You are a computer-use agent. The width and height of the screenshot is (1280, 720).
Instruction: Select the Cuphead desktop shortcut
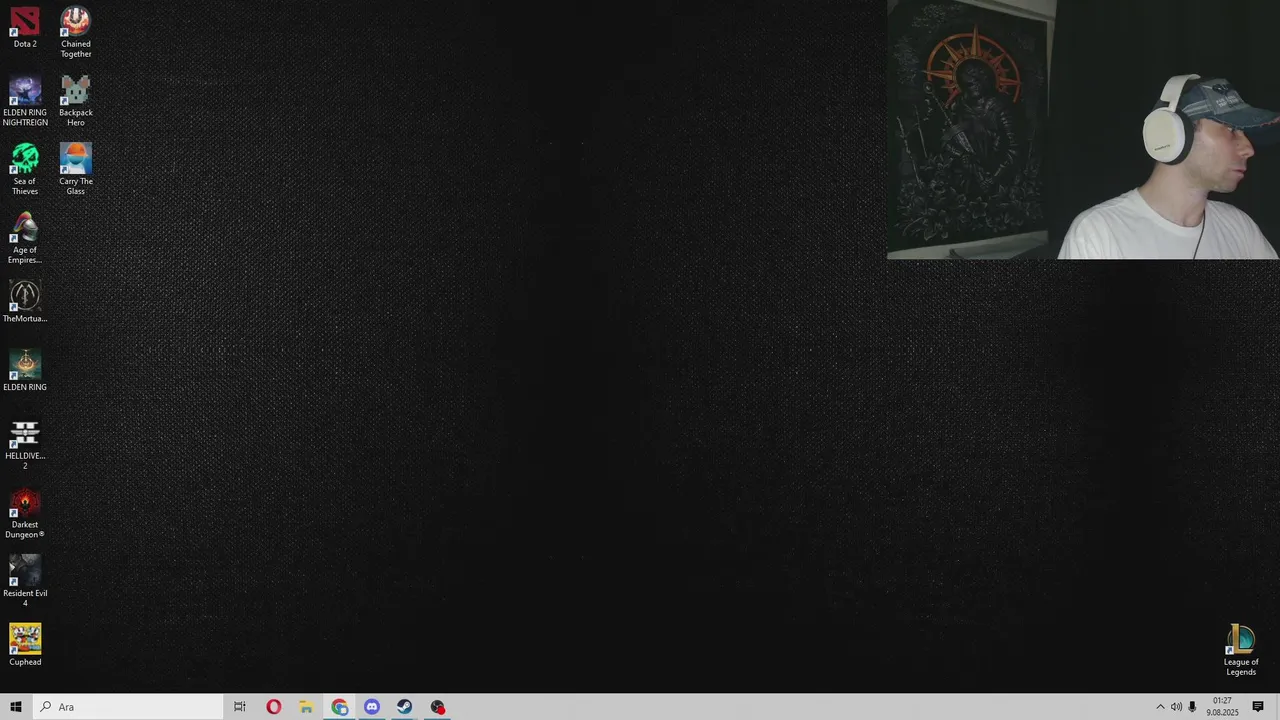pyautogui.click(x=25, y=646)
